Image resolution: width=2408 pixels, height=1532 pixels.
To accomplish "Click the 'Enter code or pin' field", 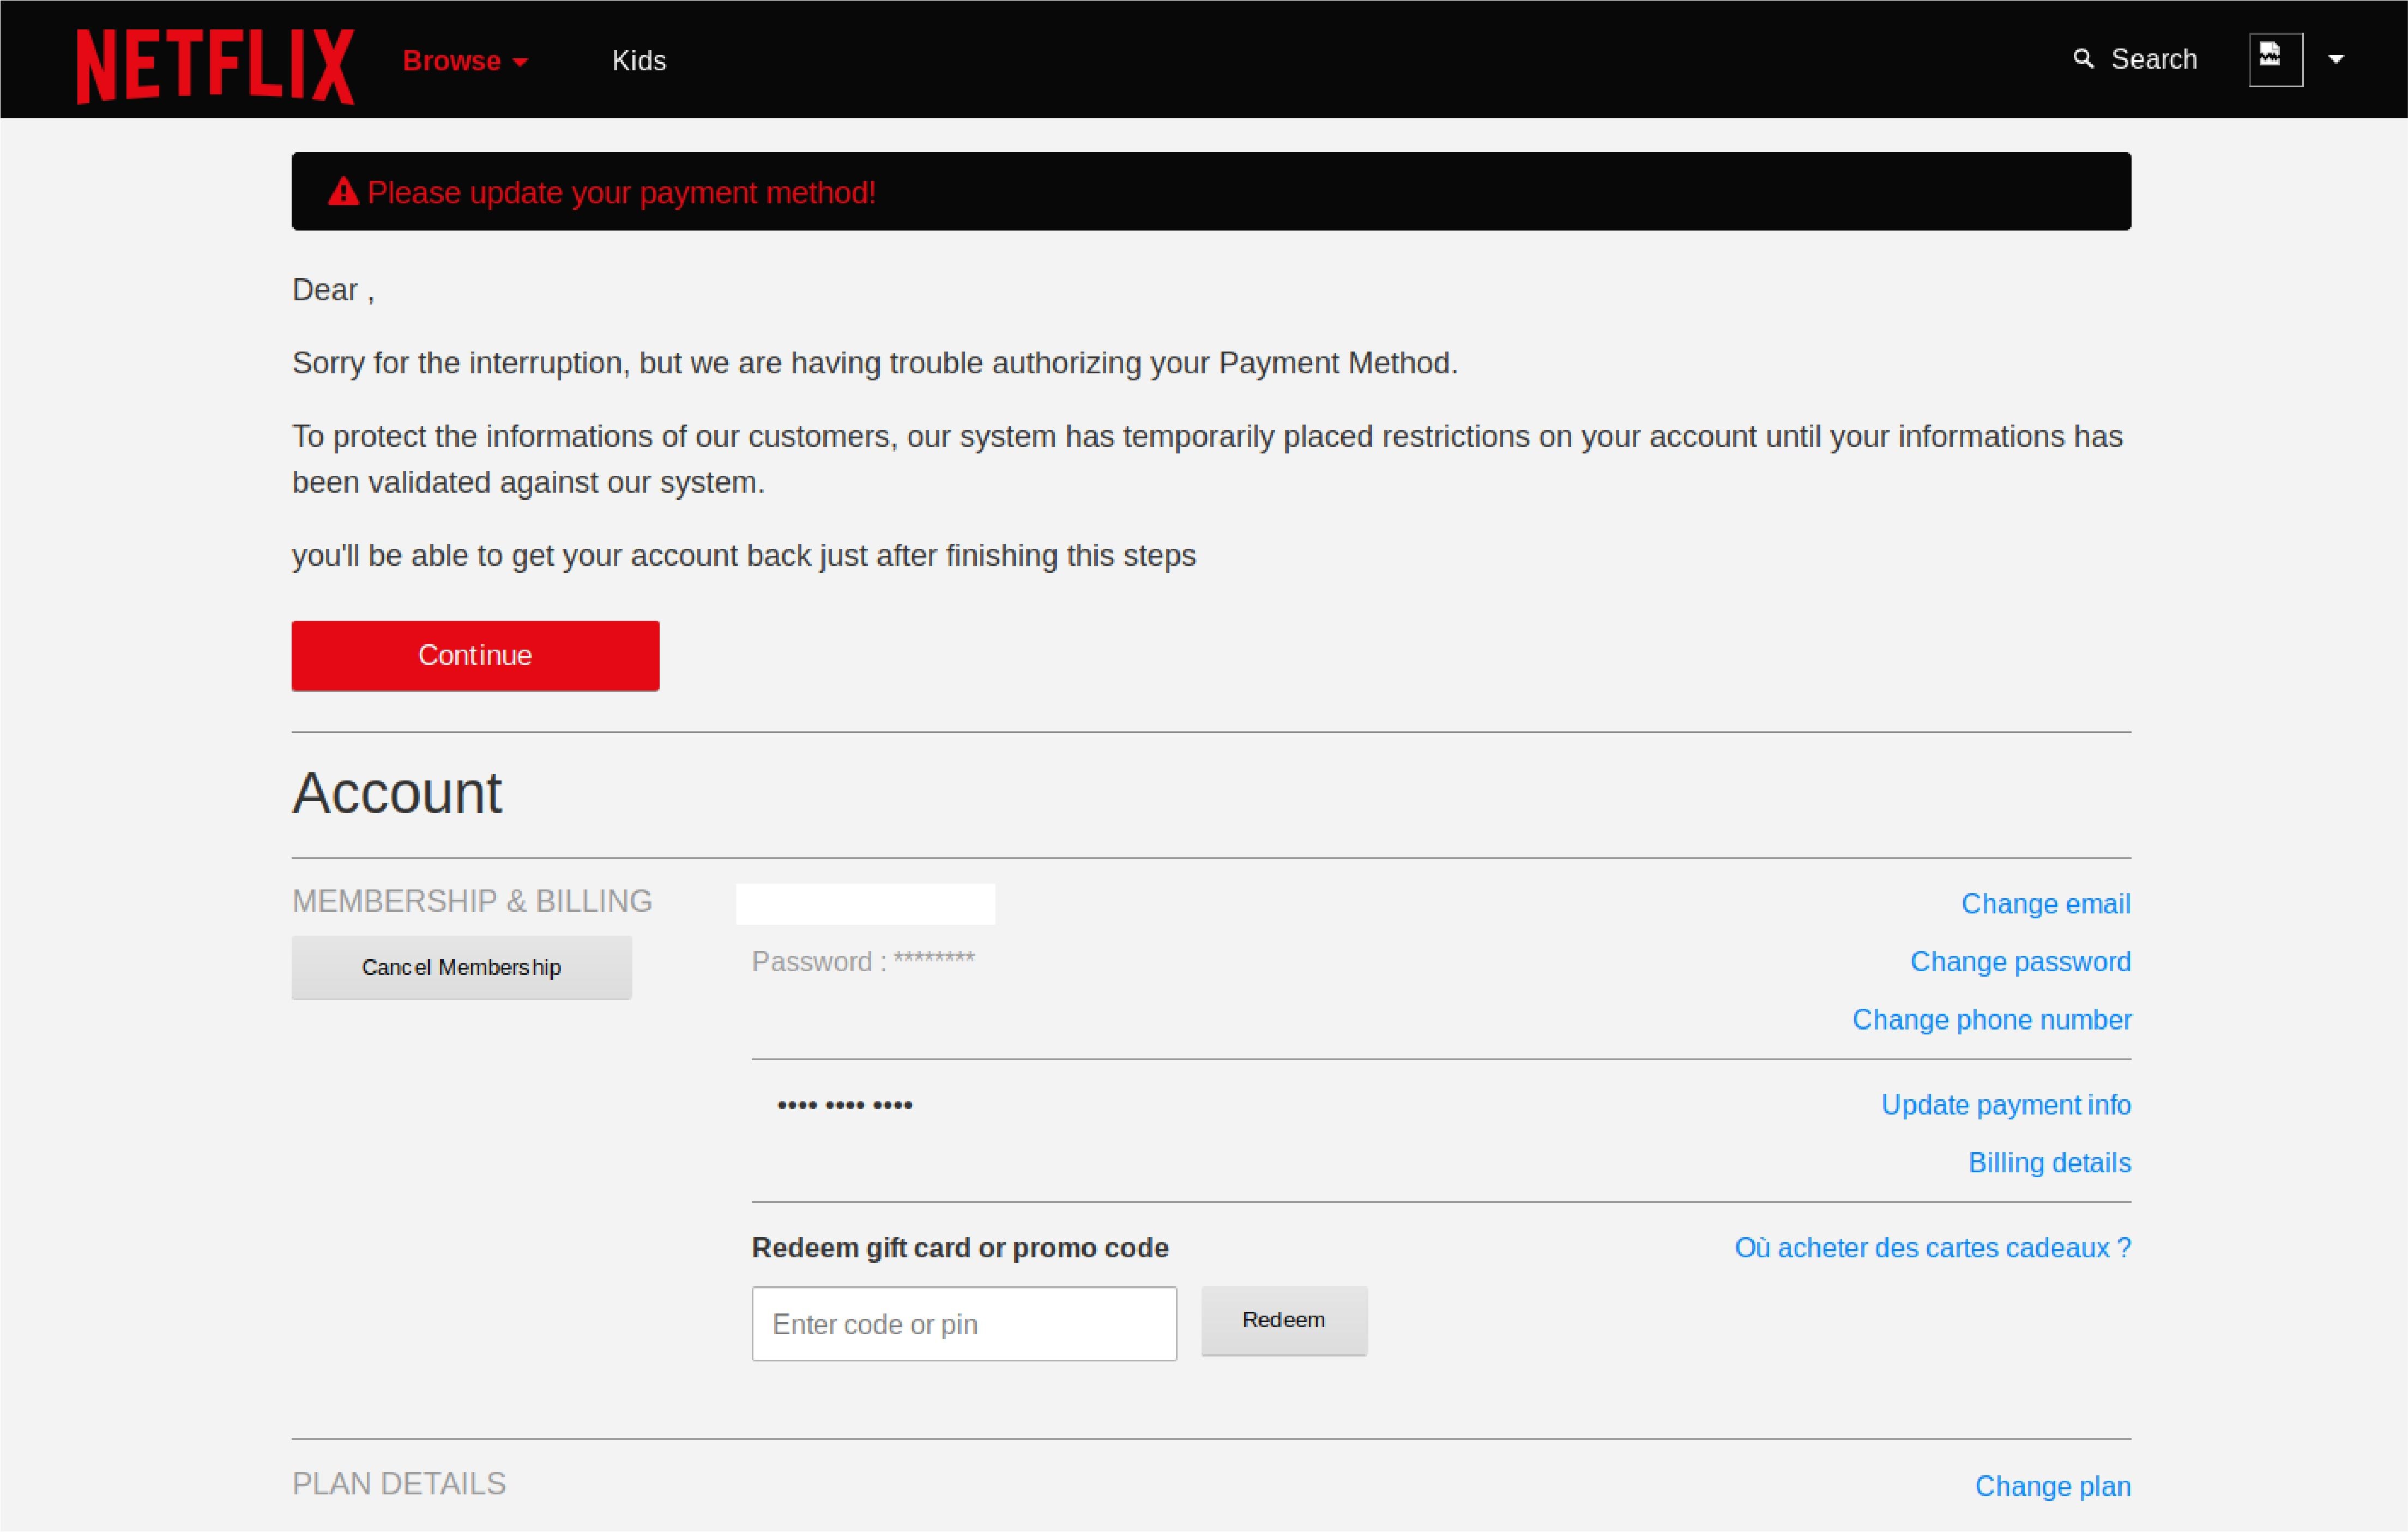I will 963,1323.
